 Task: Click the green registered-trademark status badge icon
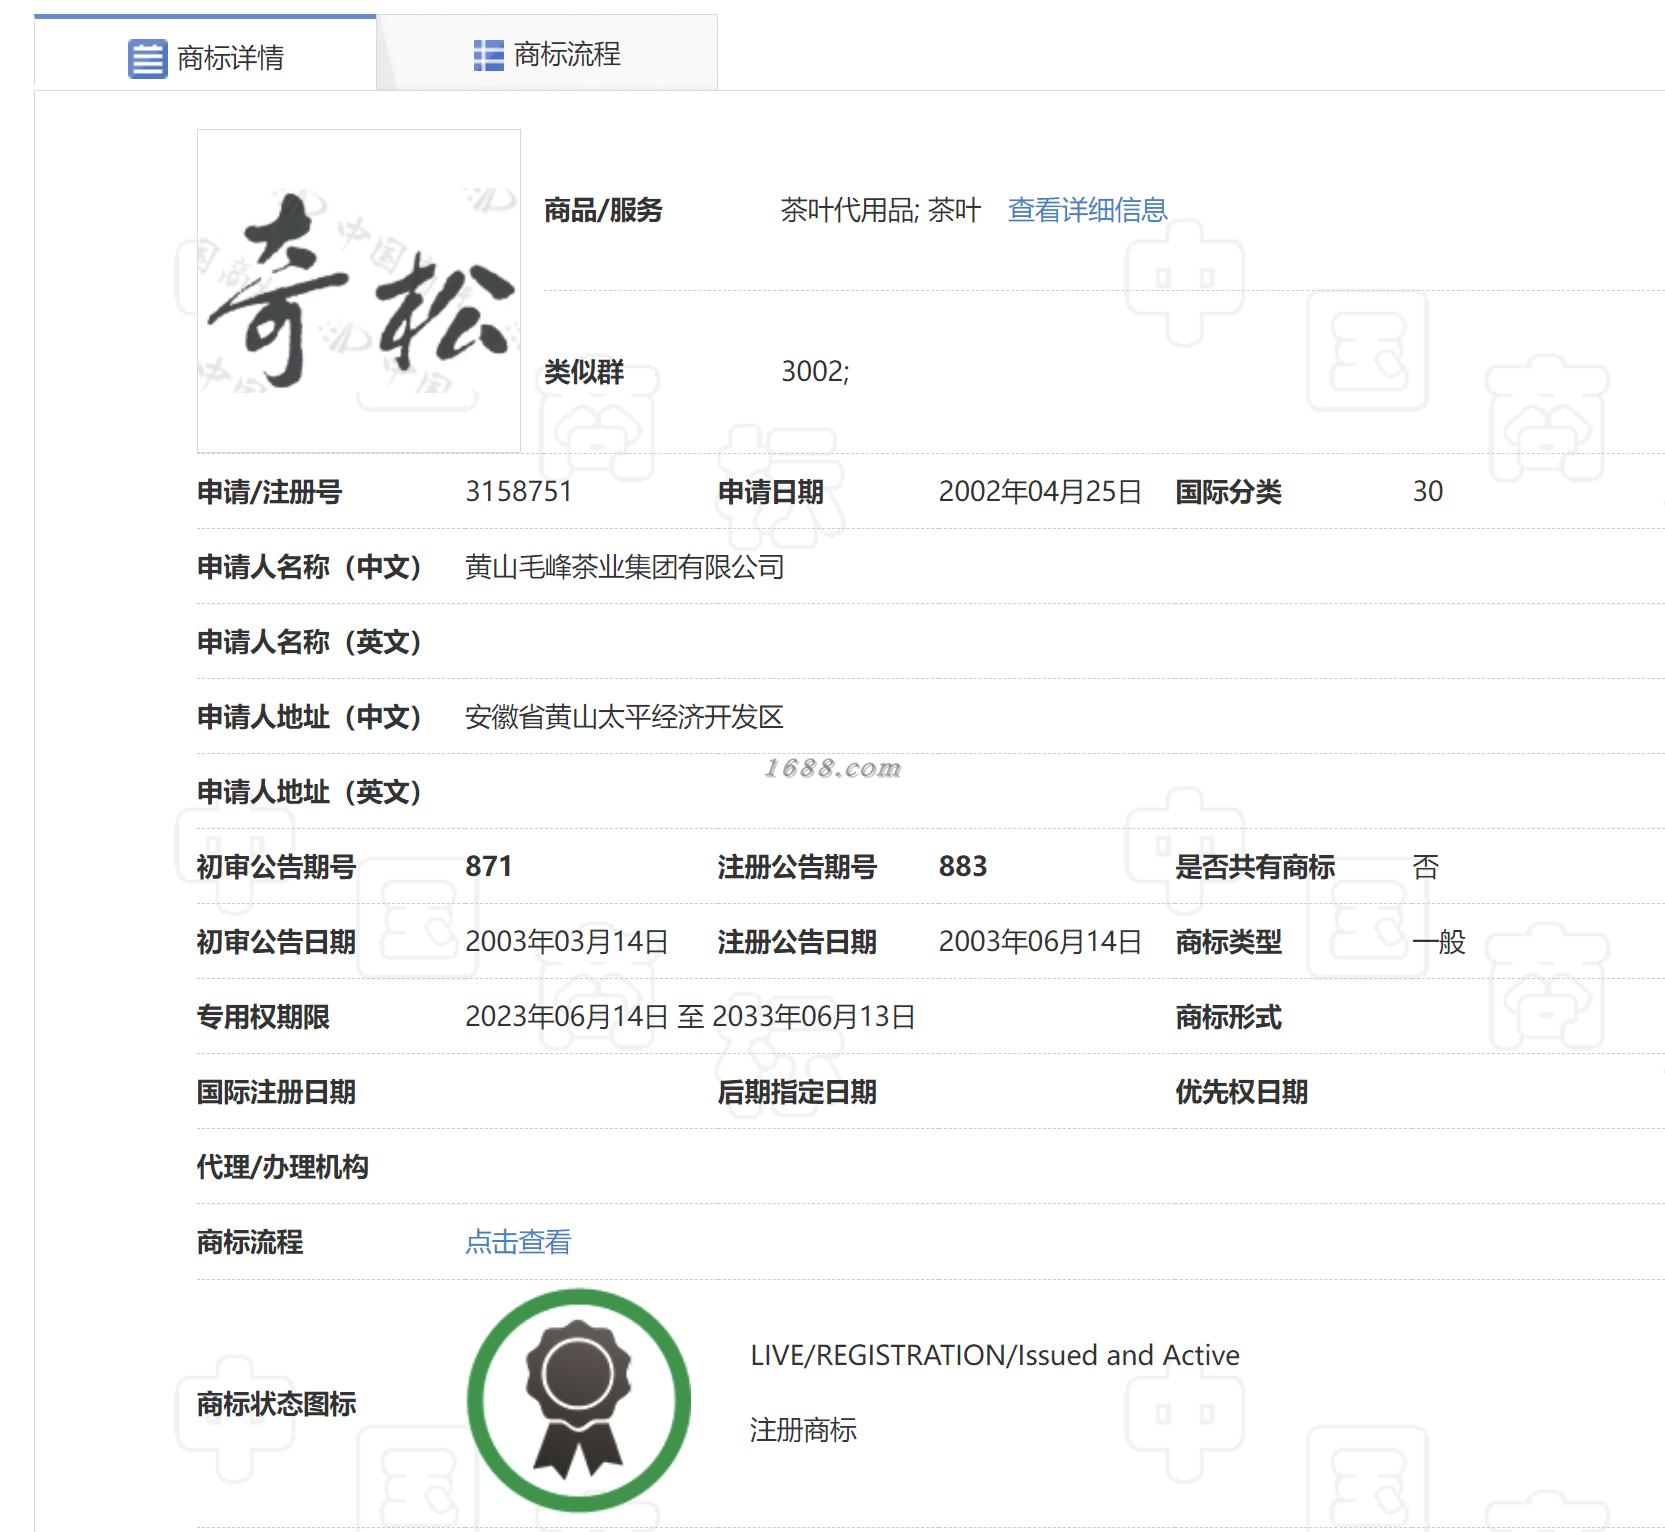pyautogui.click(x=579, y=1399)
